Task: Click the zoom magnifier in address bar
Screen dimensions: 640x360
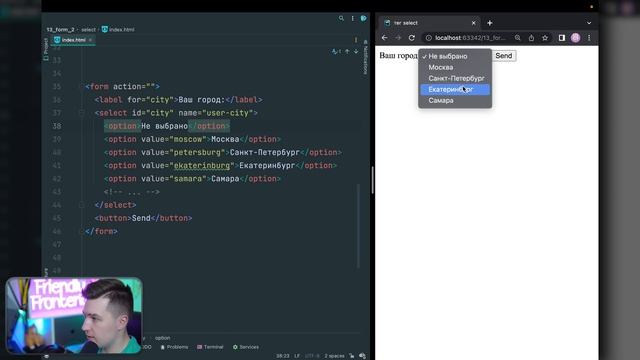Action: [x=518, y=38]
